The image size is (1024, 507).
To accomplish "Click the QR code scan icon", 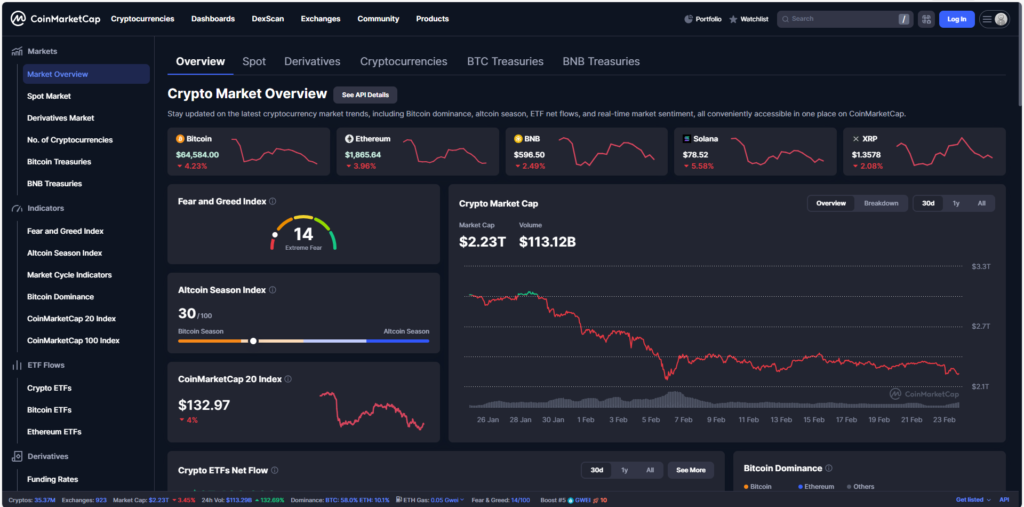I will point(926,19).
